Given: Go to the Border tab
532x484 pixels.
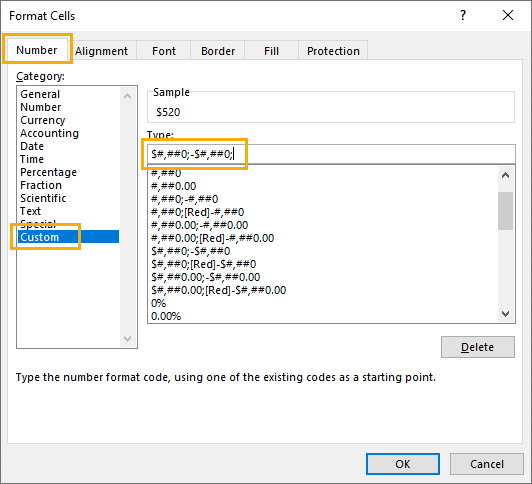Looking at the screenshot, I should coord(217,51).
